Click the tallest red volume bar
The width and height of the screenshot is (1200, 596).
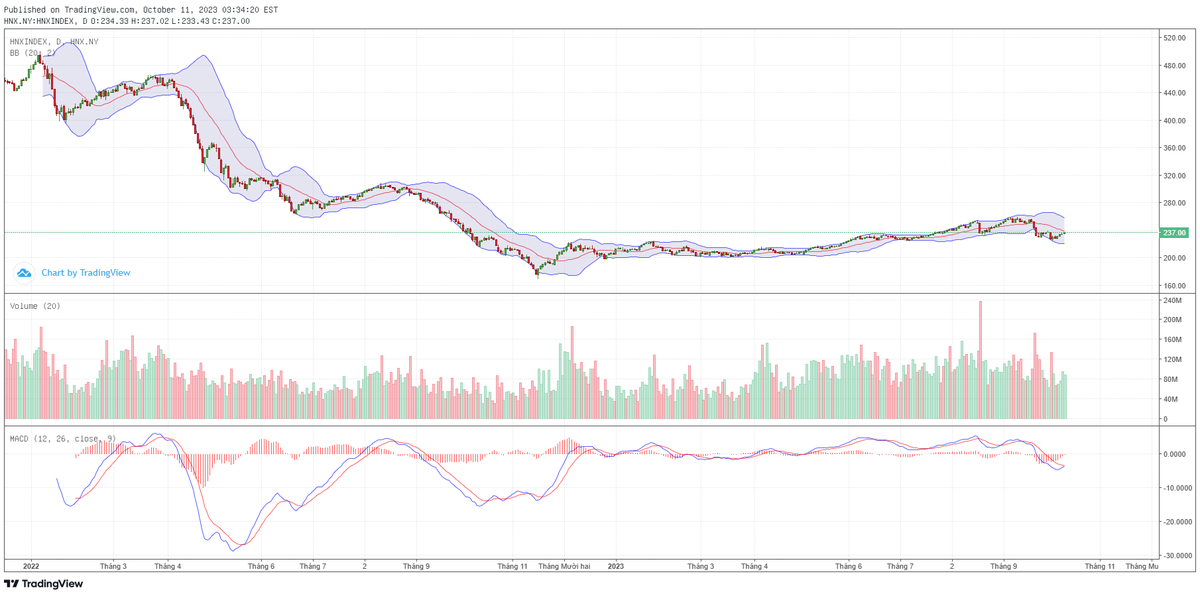(980, 360)
